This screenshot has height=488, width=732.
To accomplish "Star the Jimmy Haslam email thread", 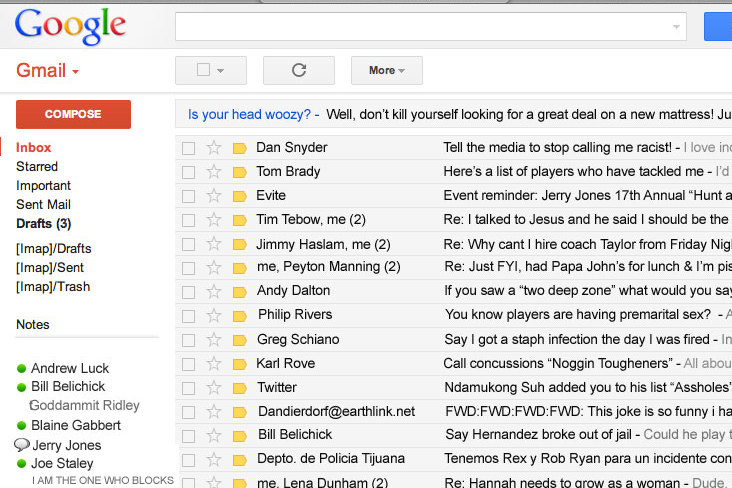I will pos(214,244).
